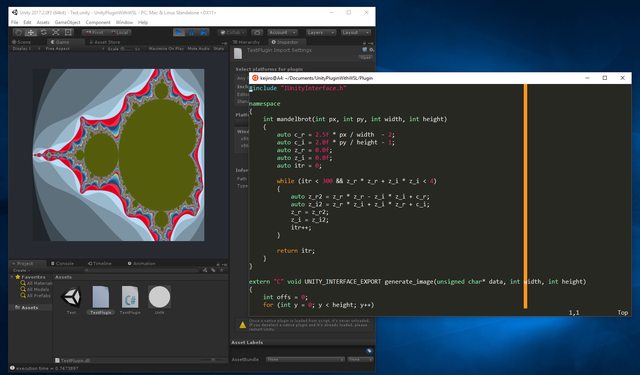Image resolution: width=640 pixels, height=375 pixels.
Task: Select the Hand tool in Unity toolbar
Action: tap(18, 32)
